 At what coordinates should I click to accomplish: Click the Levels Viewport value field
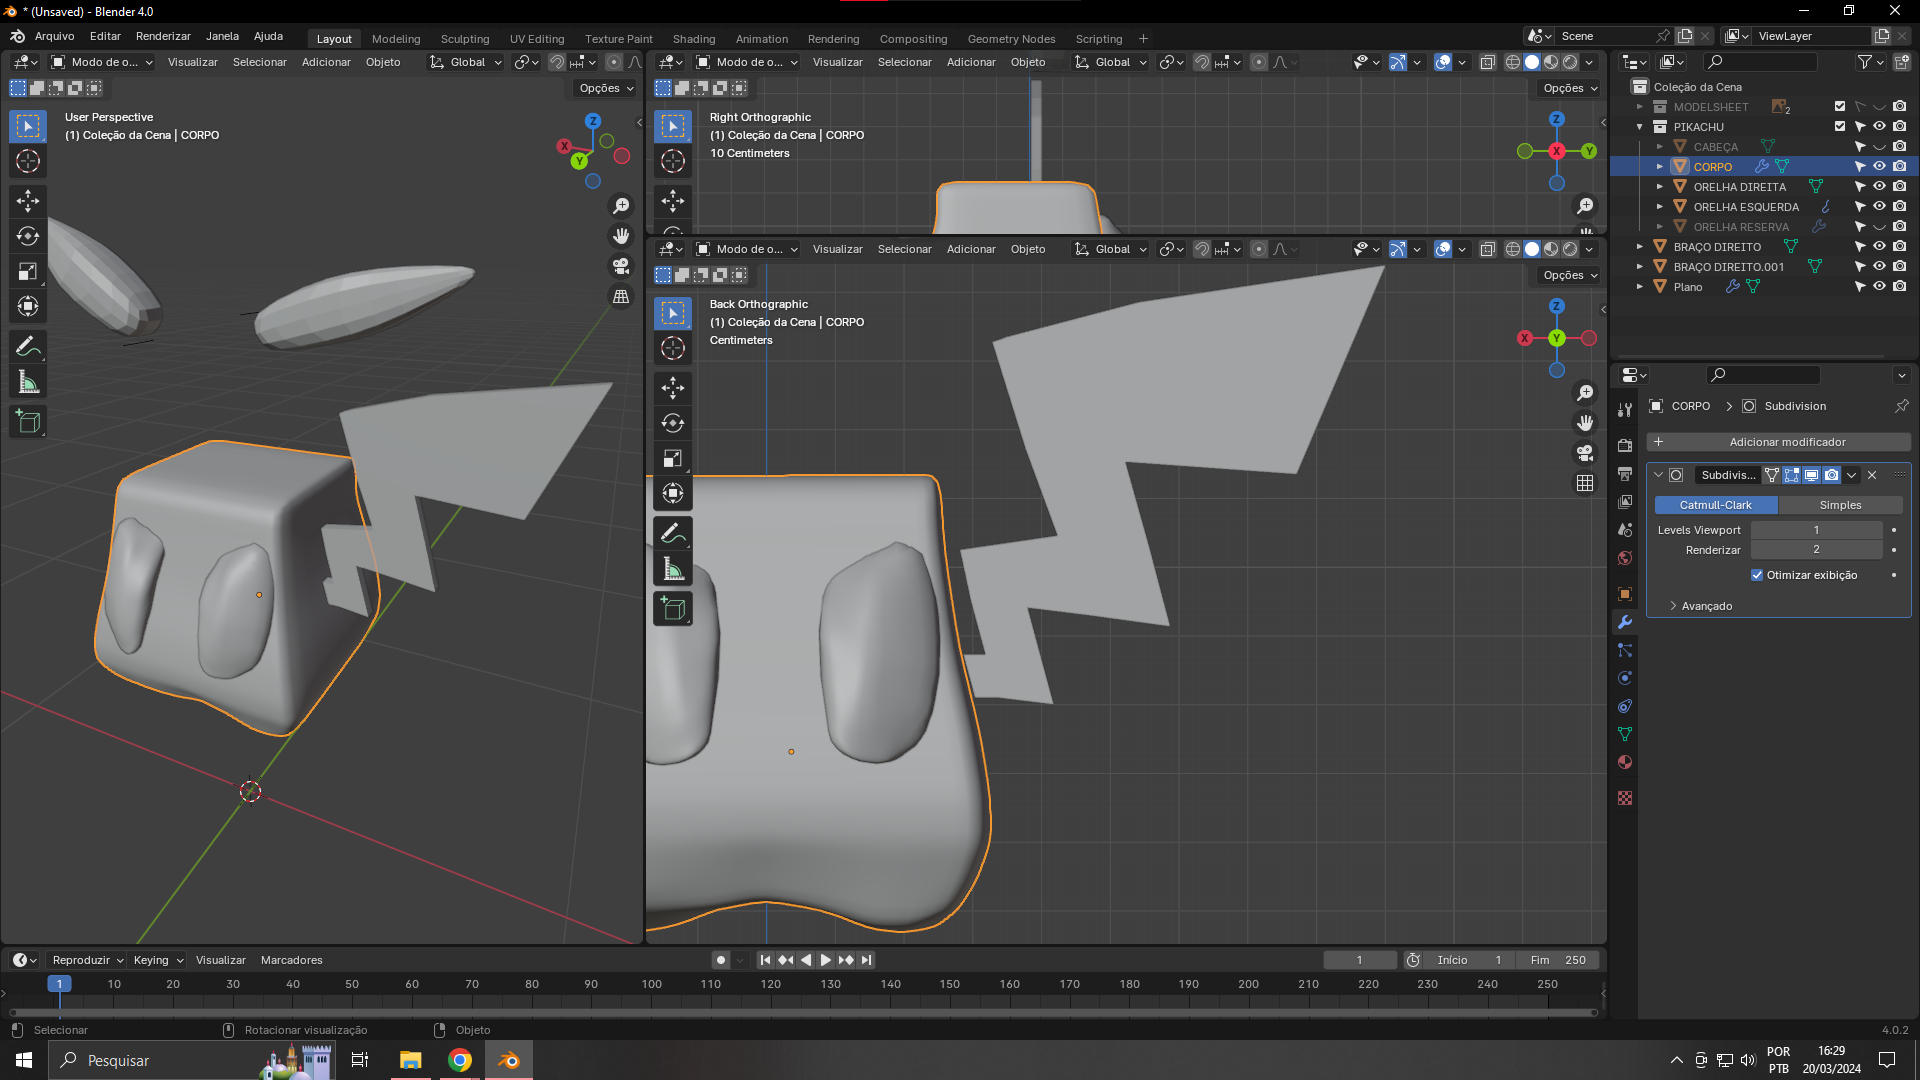(1816, 530)
